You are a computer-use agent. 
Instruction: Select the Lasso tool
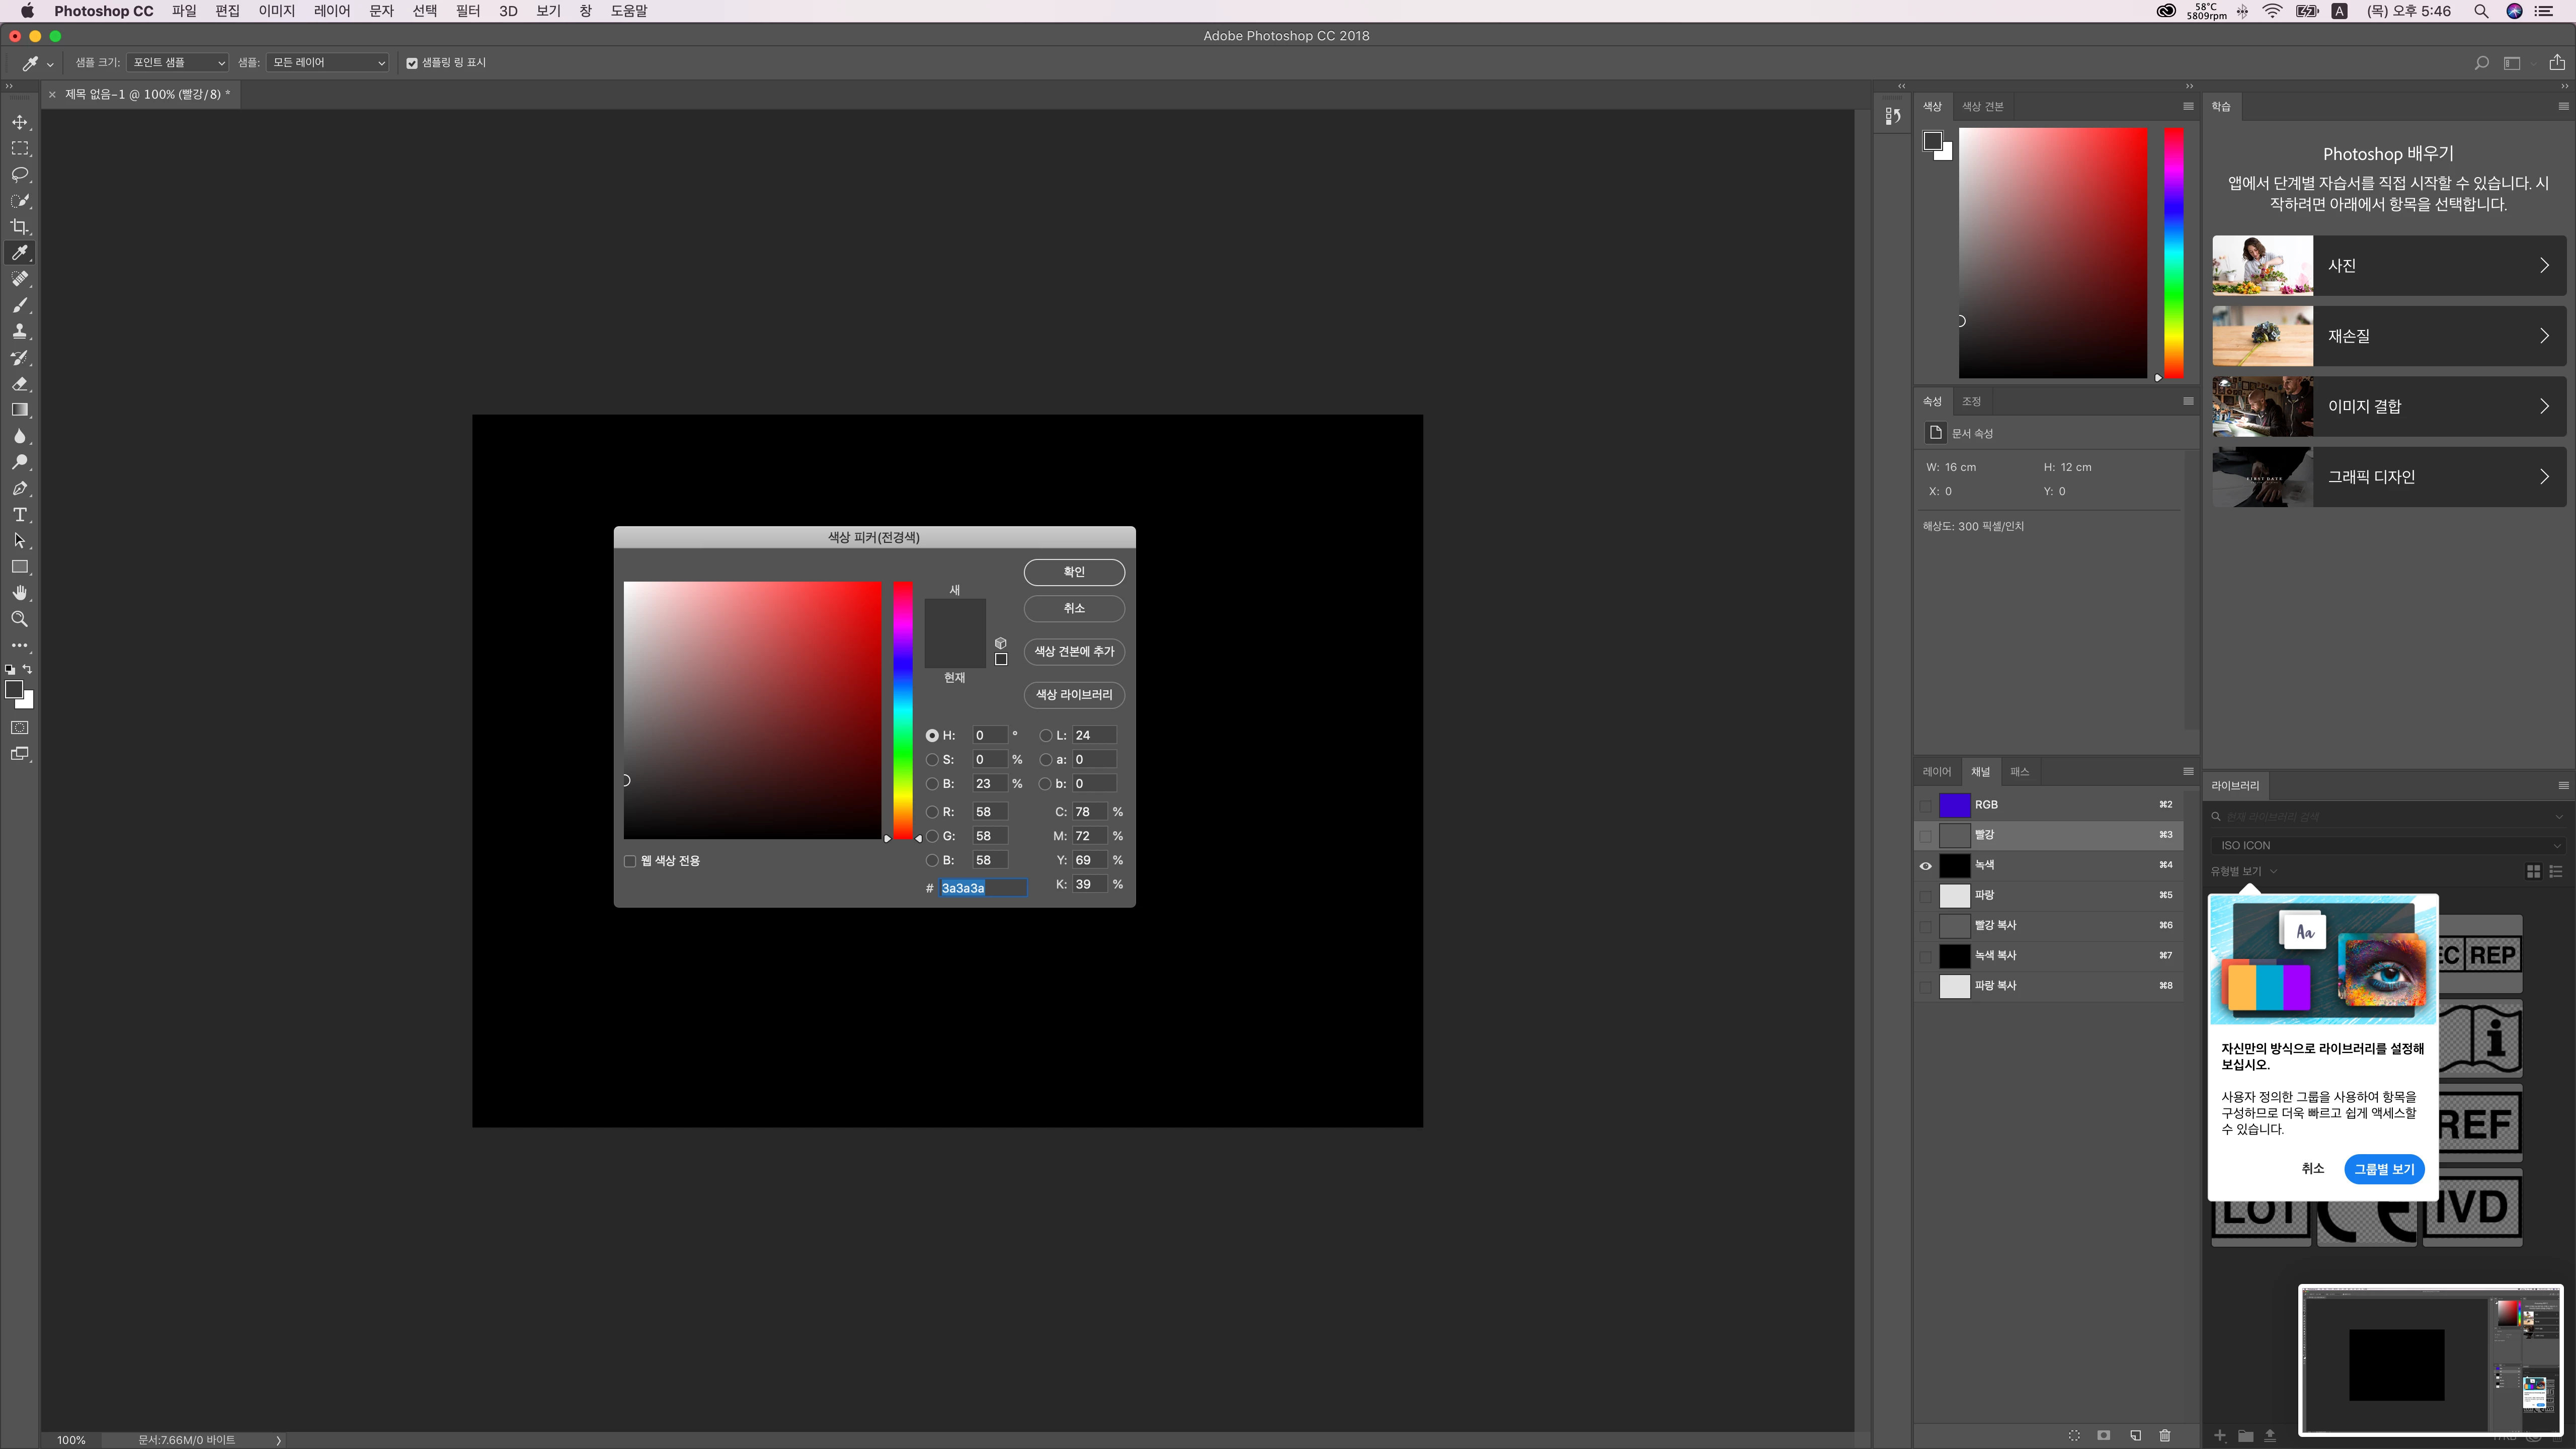point(19,174)
